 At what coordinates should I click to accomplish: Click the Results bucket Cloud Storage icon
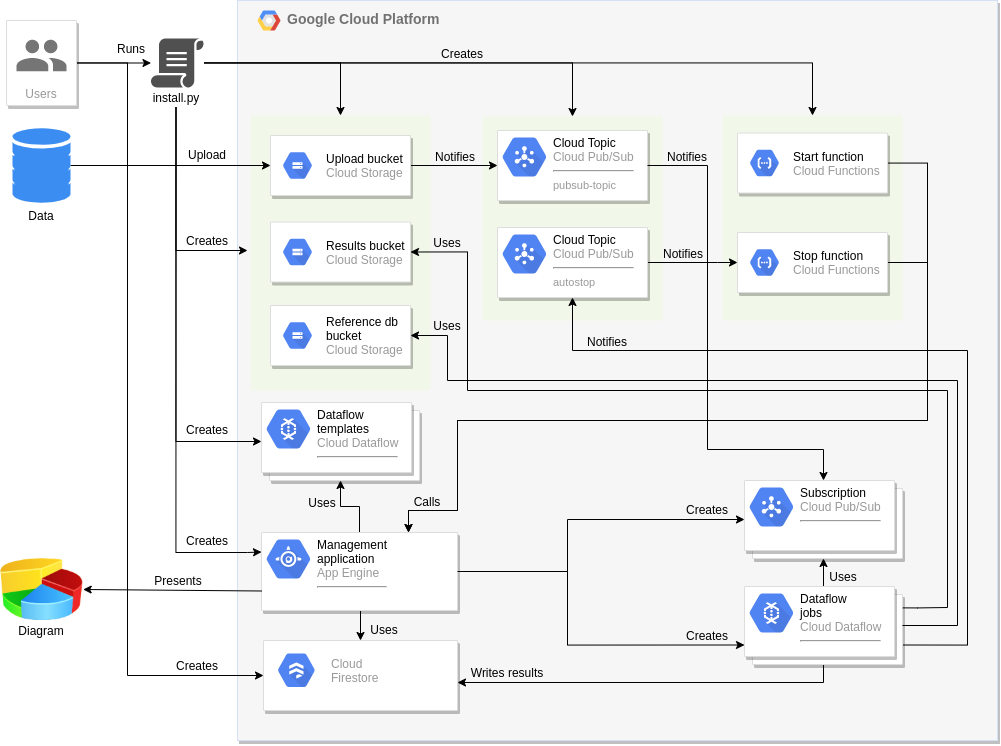(297, 252)
